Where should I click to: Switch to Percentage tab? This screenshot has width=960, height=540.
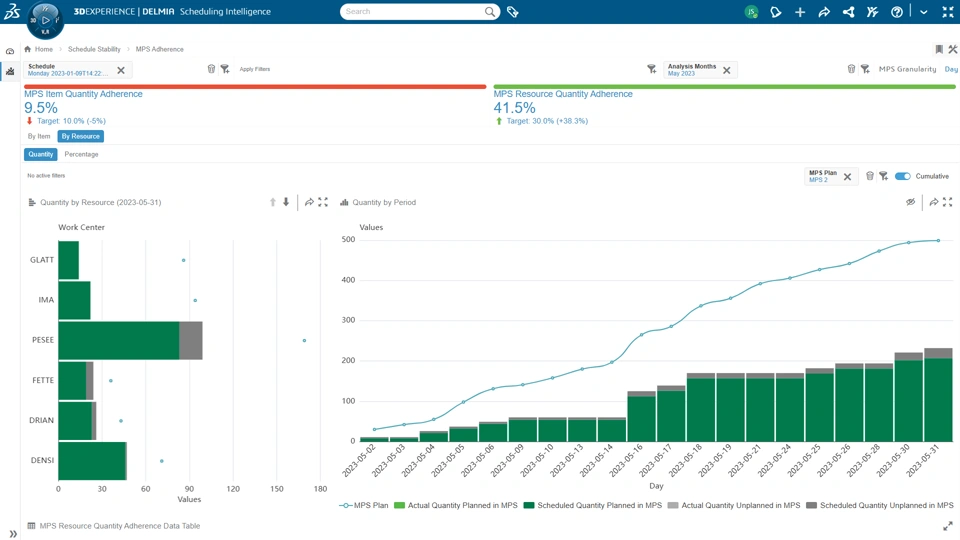81,154
